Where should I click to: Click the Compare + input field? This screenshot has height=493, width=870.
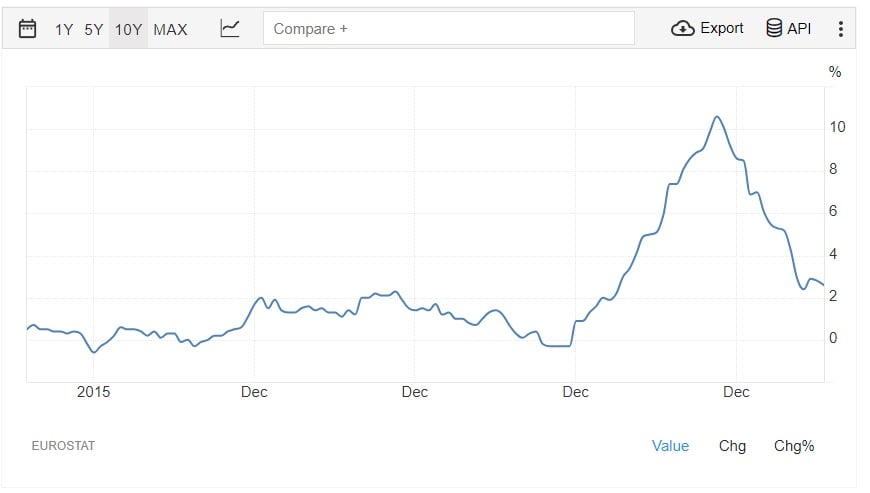coord(448,29)
